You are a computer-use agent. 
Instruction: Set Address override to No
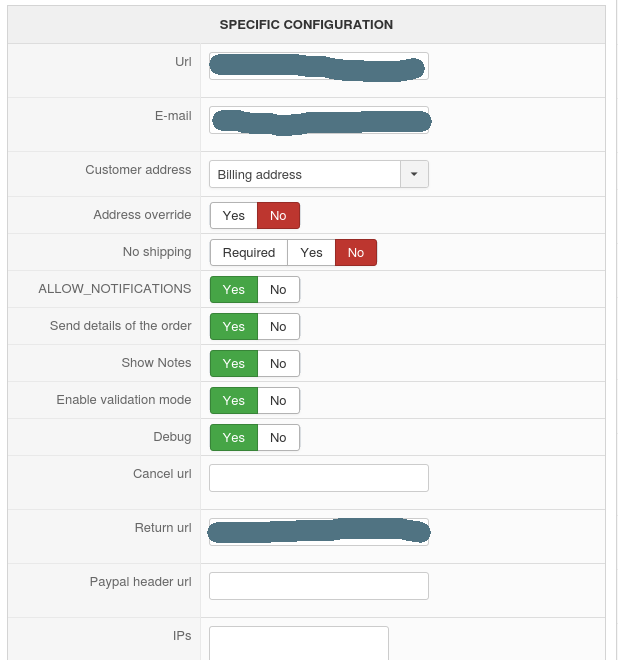pyautogui.click(x=278, y=215)
